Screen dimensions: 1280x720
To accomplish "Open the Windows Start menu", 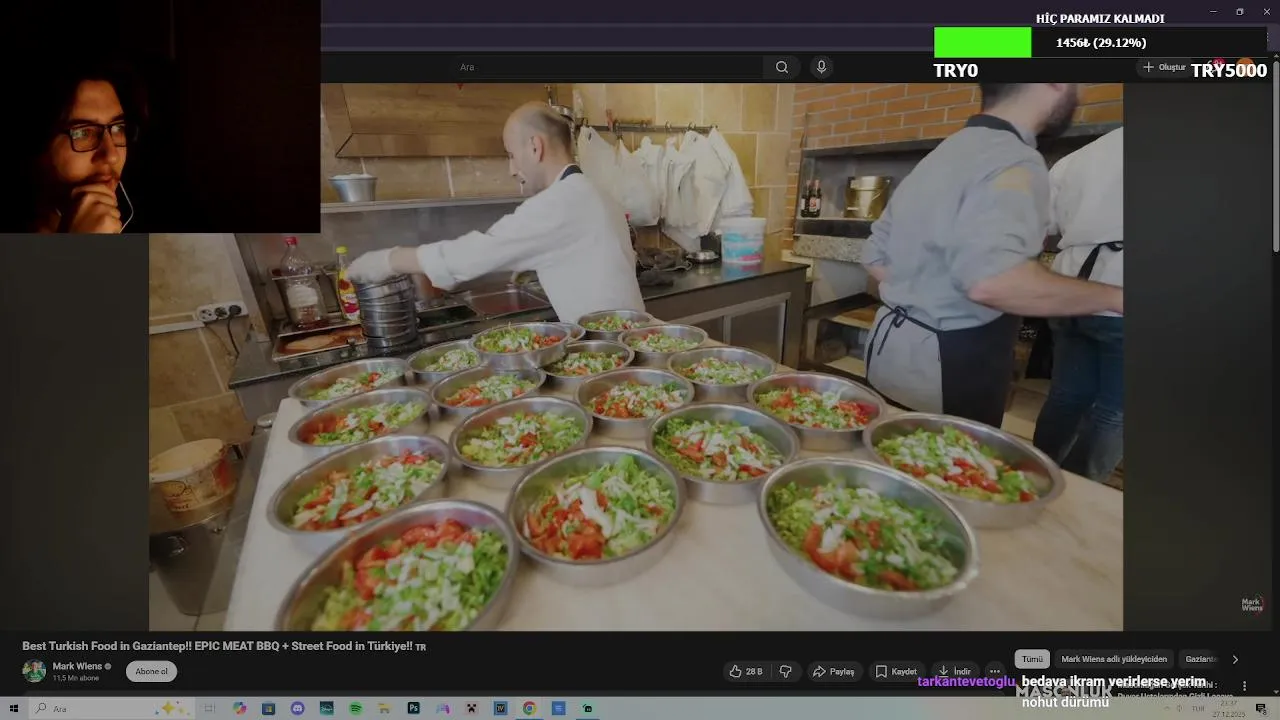I will (x=14, y=708).
